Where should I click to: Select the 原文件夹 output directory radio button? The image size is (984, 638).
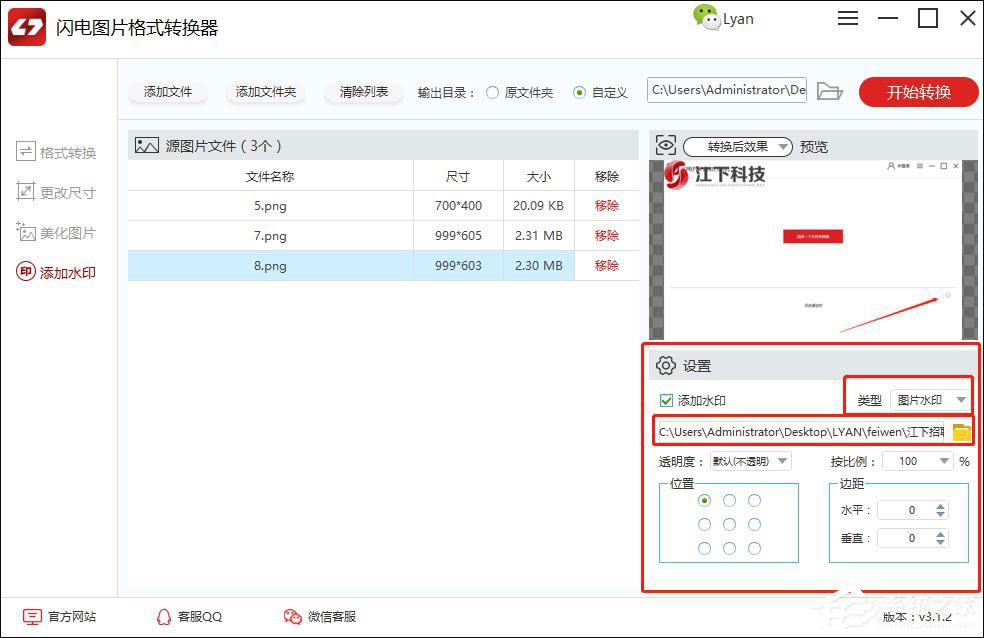[x=490, y=92]
